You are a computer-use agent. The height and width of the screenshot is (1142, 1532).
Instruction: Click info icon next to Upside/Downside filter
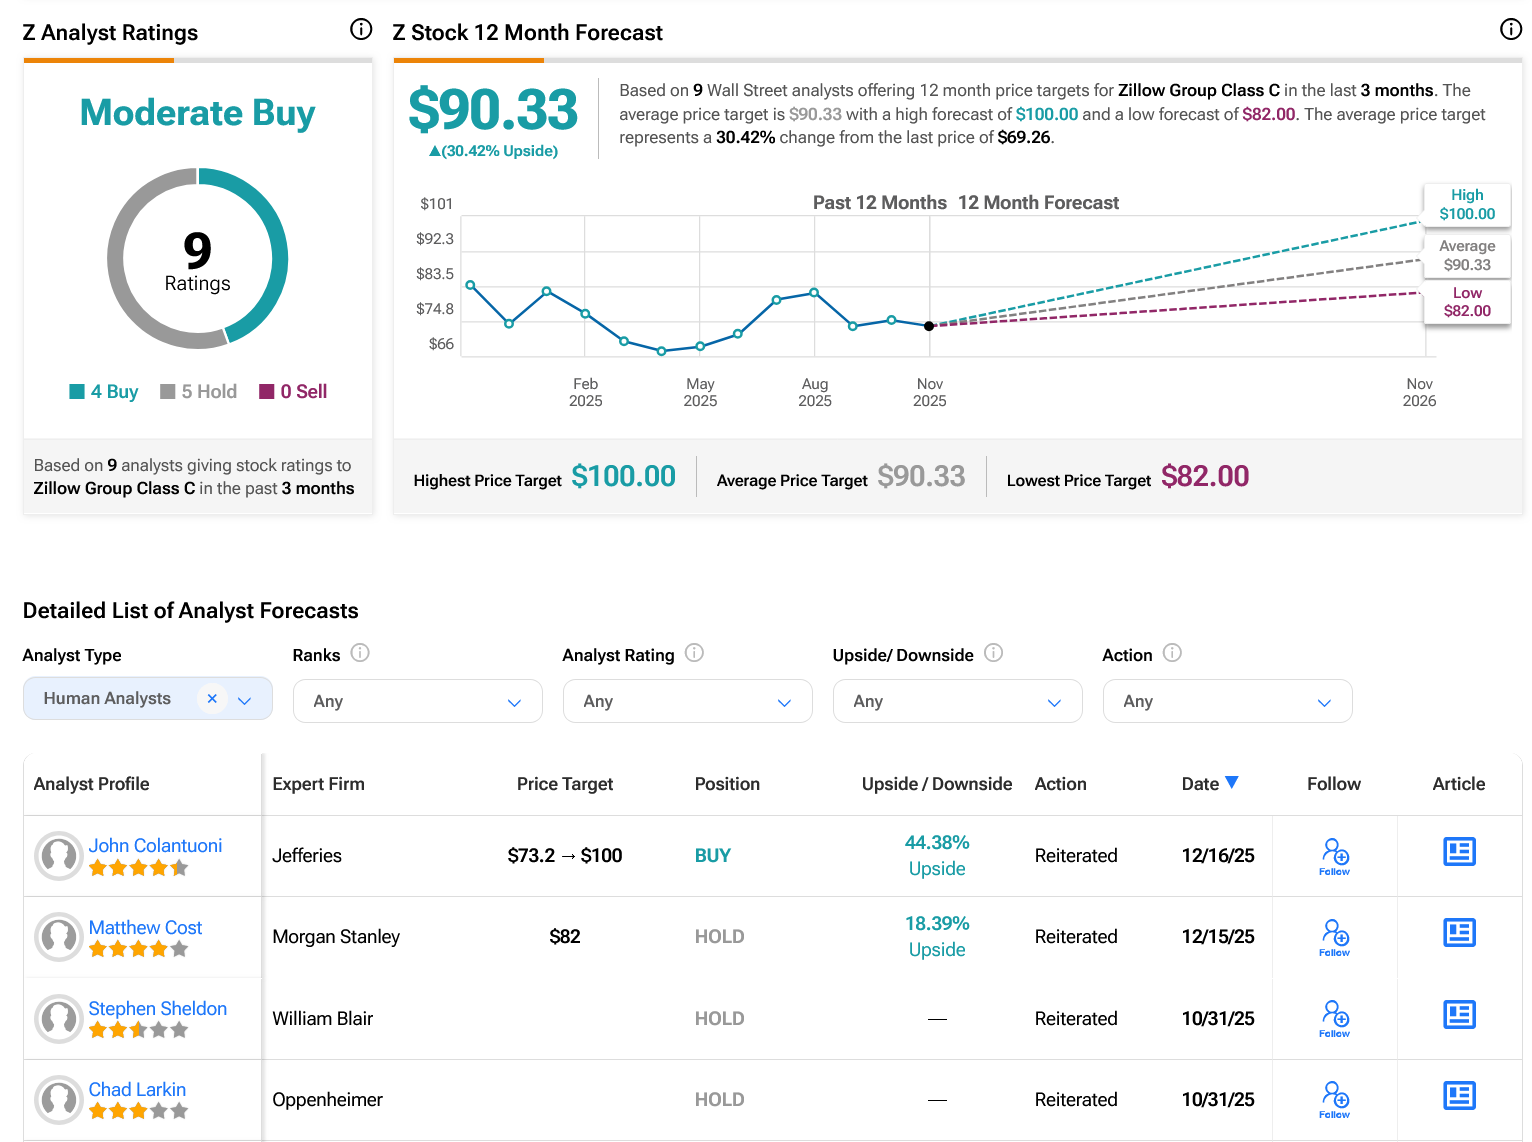click(993, 653)
